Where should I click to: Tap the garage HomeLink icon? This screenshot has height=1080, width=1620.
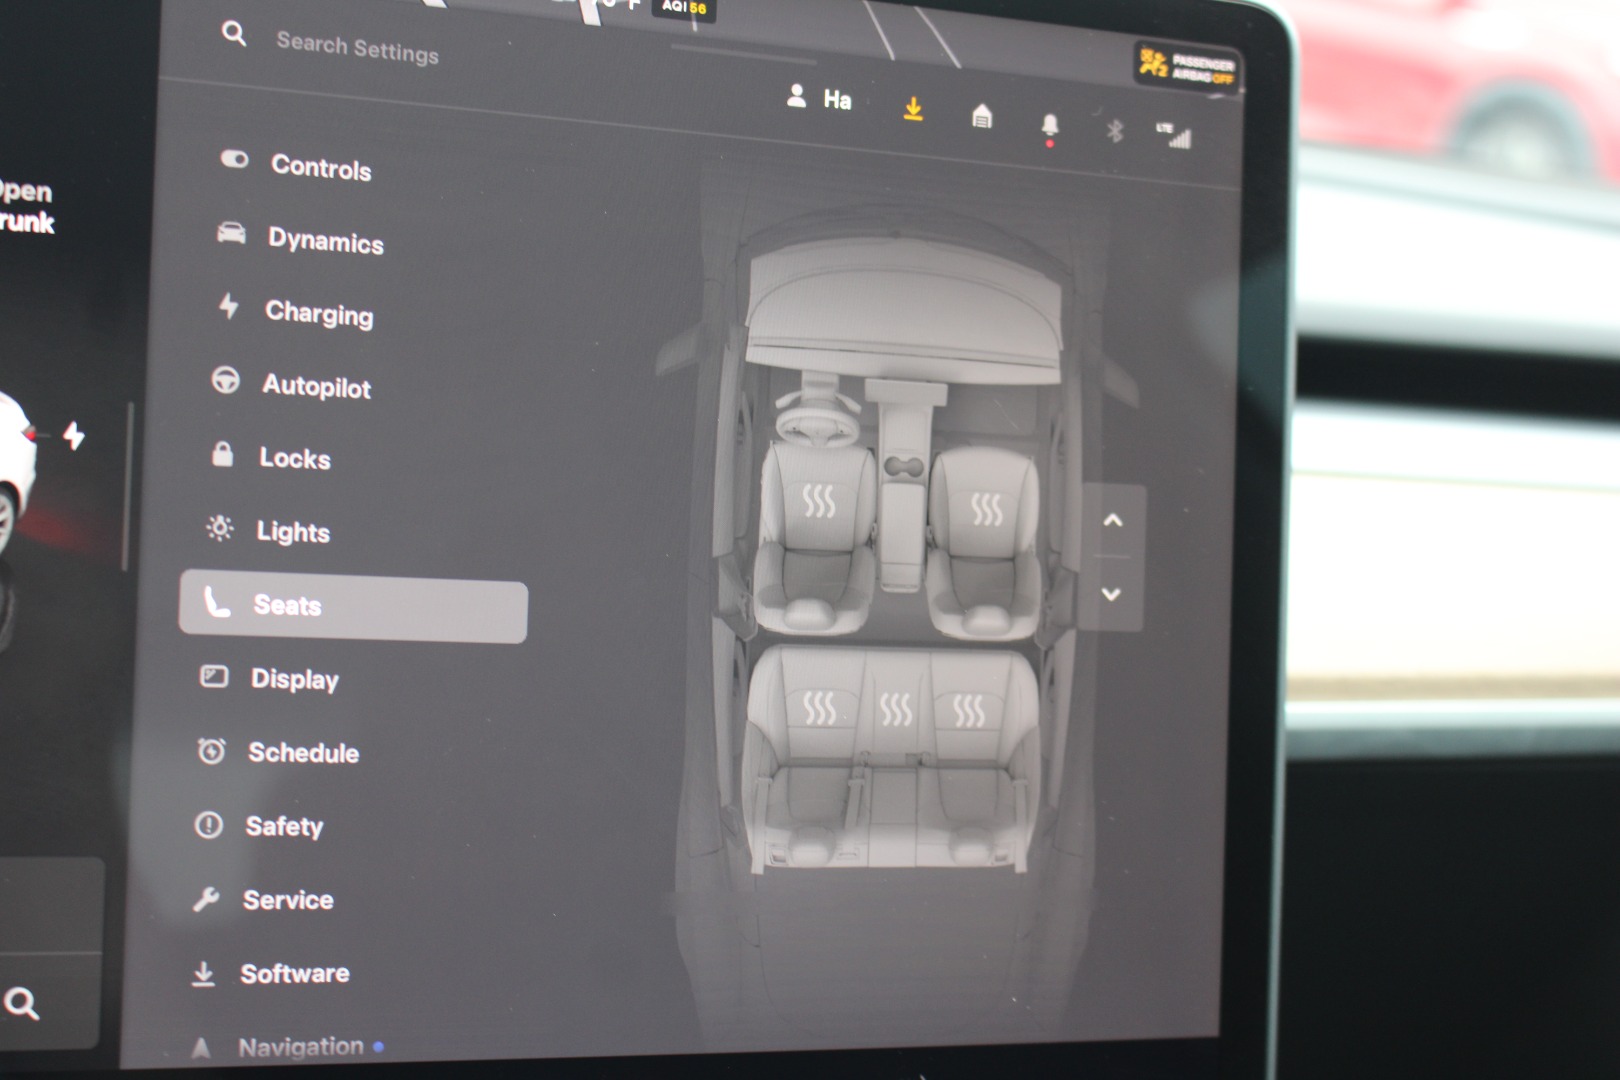982,116
